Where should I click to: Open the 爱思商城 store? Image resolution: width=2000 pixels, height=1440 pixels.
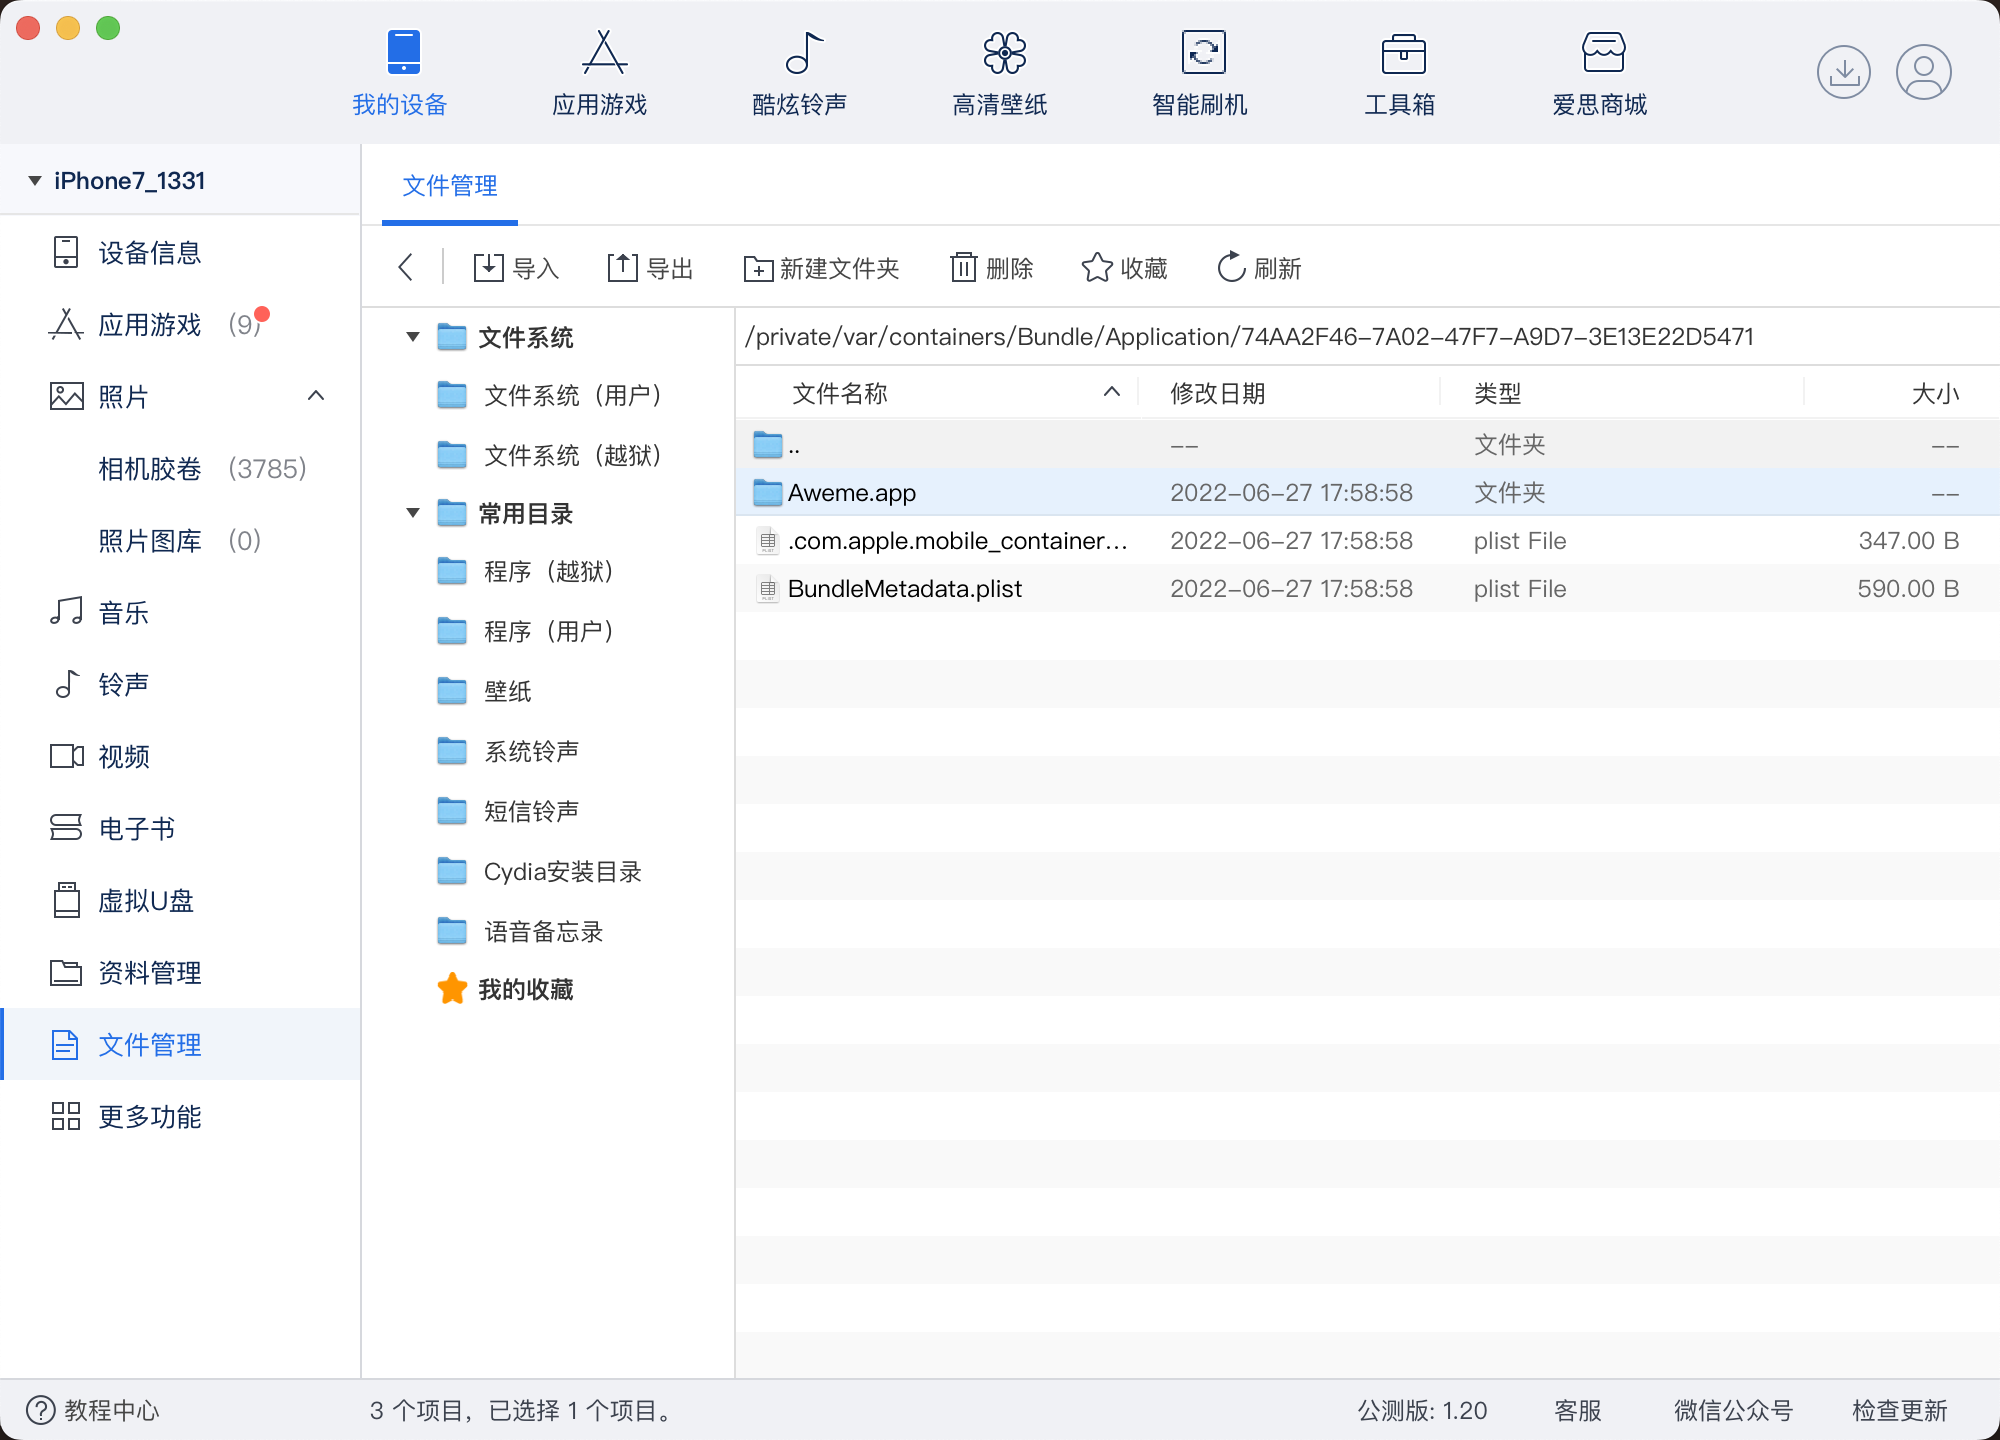click(x=1600, y=74)
